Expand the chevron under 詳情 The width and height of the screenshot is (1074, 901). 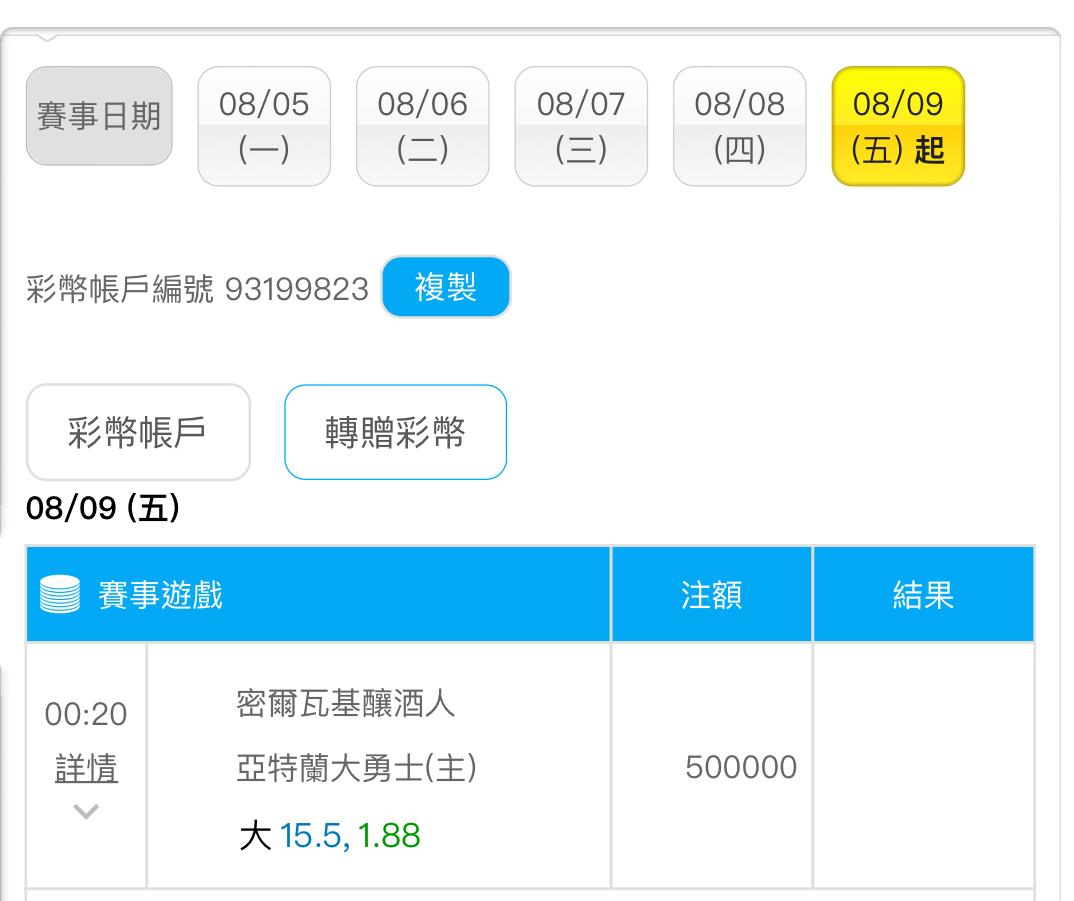(86, 811)
